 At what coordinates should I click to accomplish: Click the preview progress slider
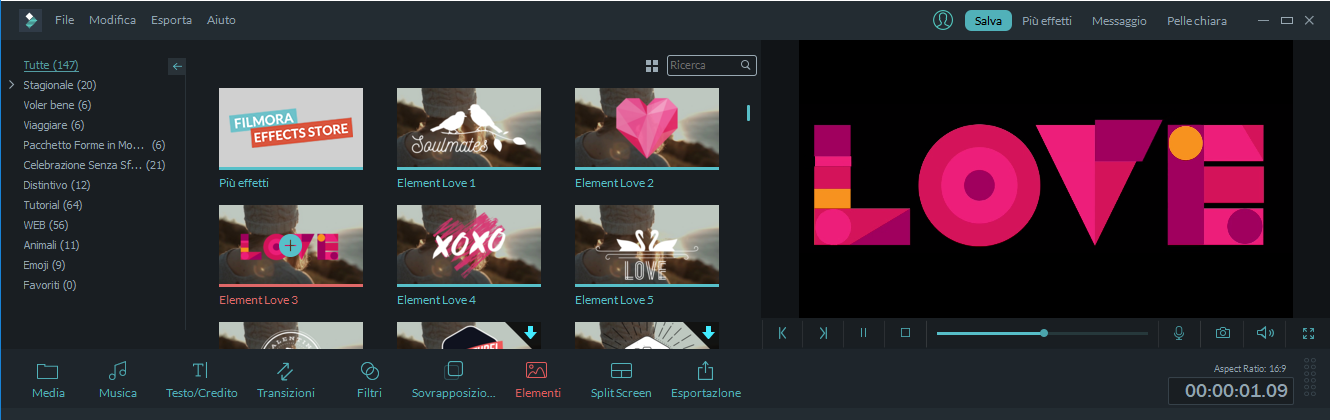click(1042, 333)
